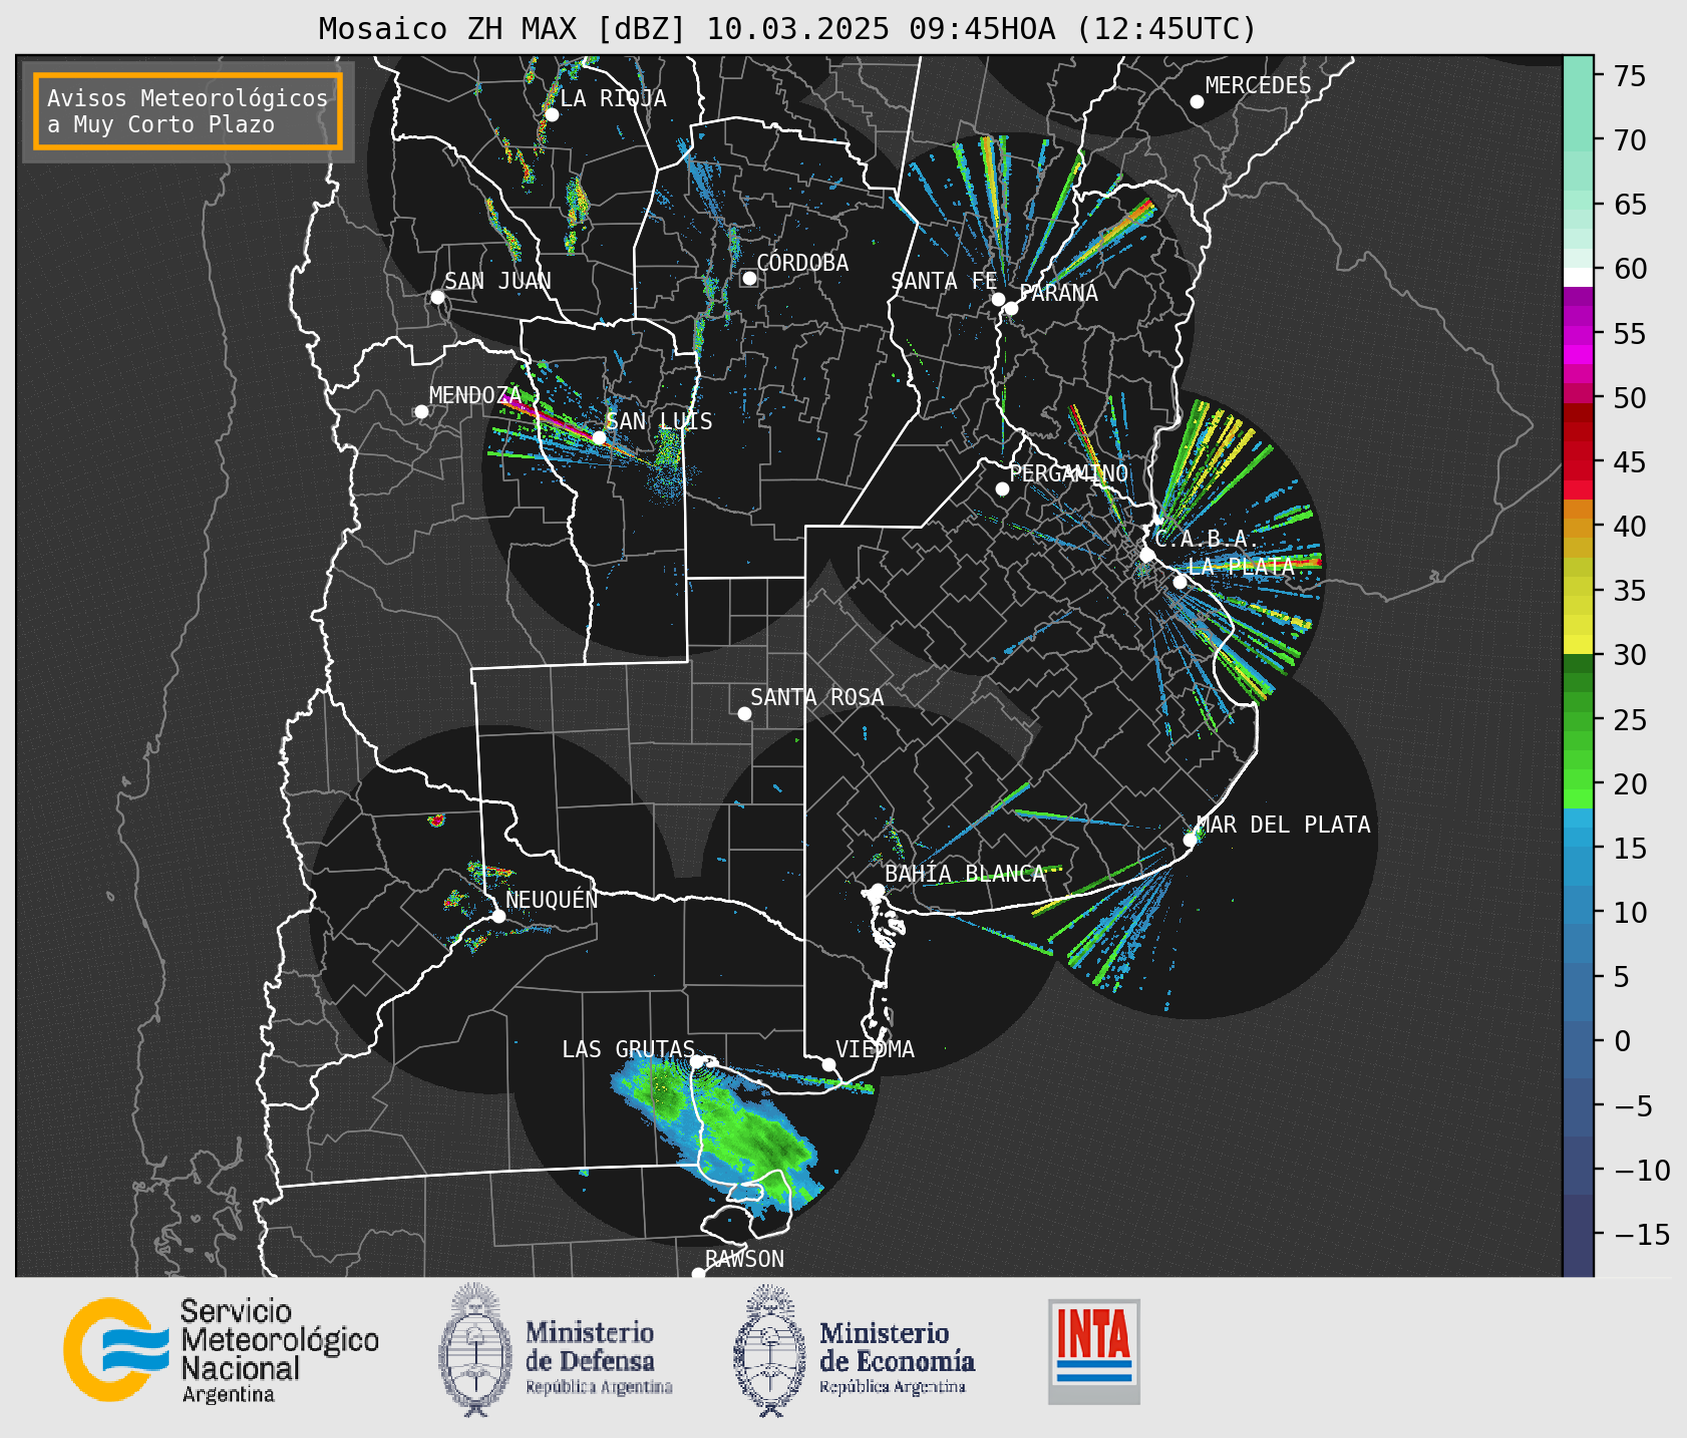
Task: Open Avisos Meteorológicos a Muy Corto Plazo box
Action: click(188, 111)
